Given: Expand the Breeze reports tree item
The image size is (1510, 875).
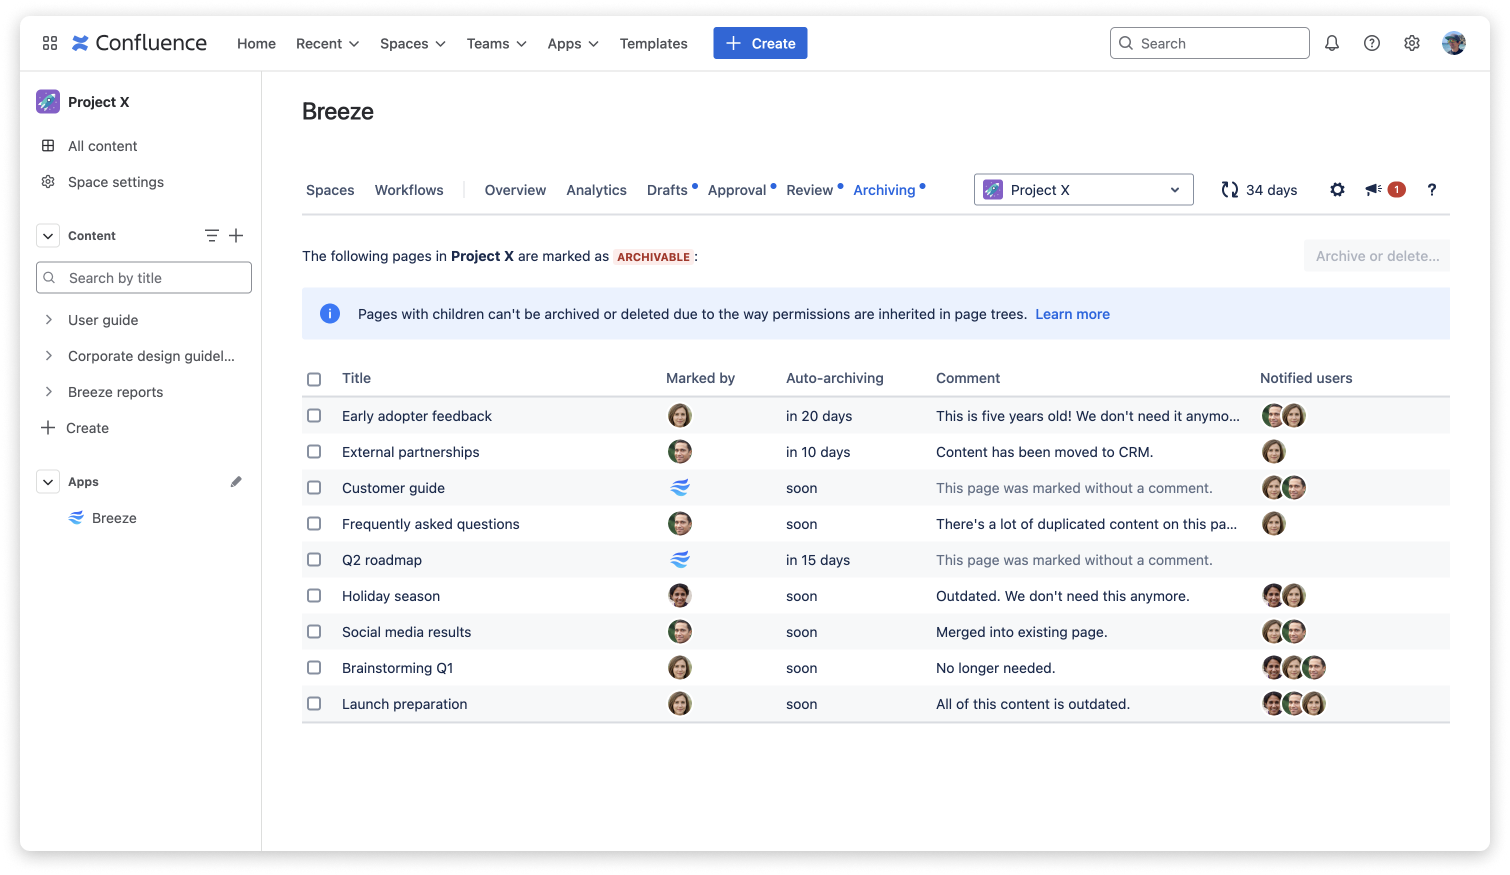Looking at the screenshot, I should coord(48,392).
